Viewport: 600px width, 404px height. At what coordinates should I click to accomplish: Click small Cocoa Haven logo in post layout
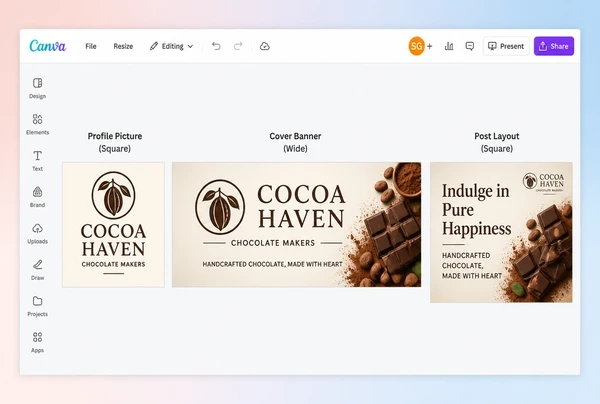pyautogui.click(x=543, y=183)
